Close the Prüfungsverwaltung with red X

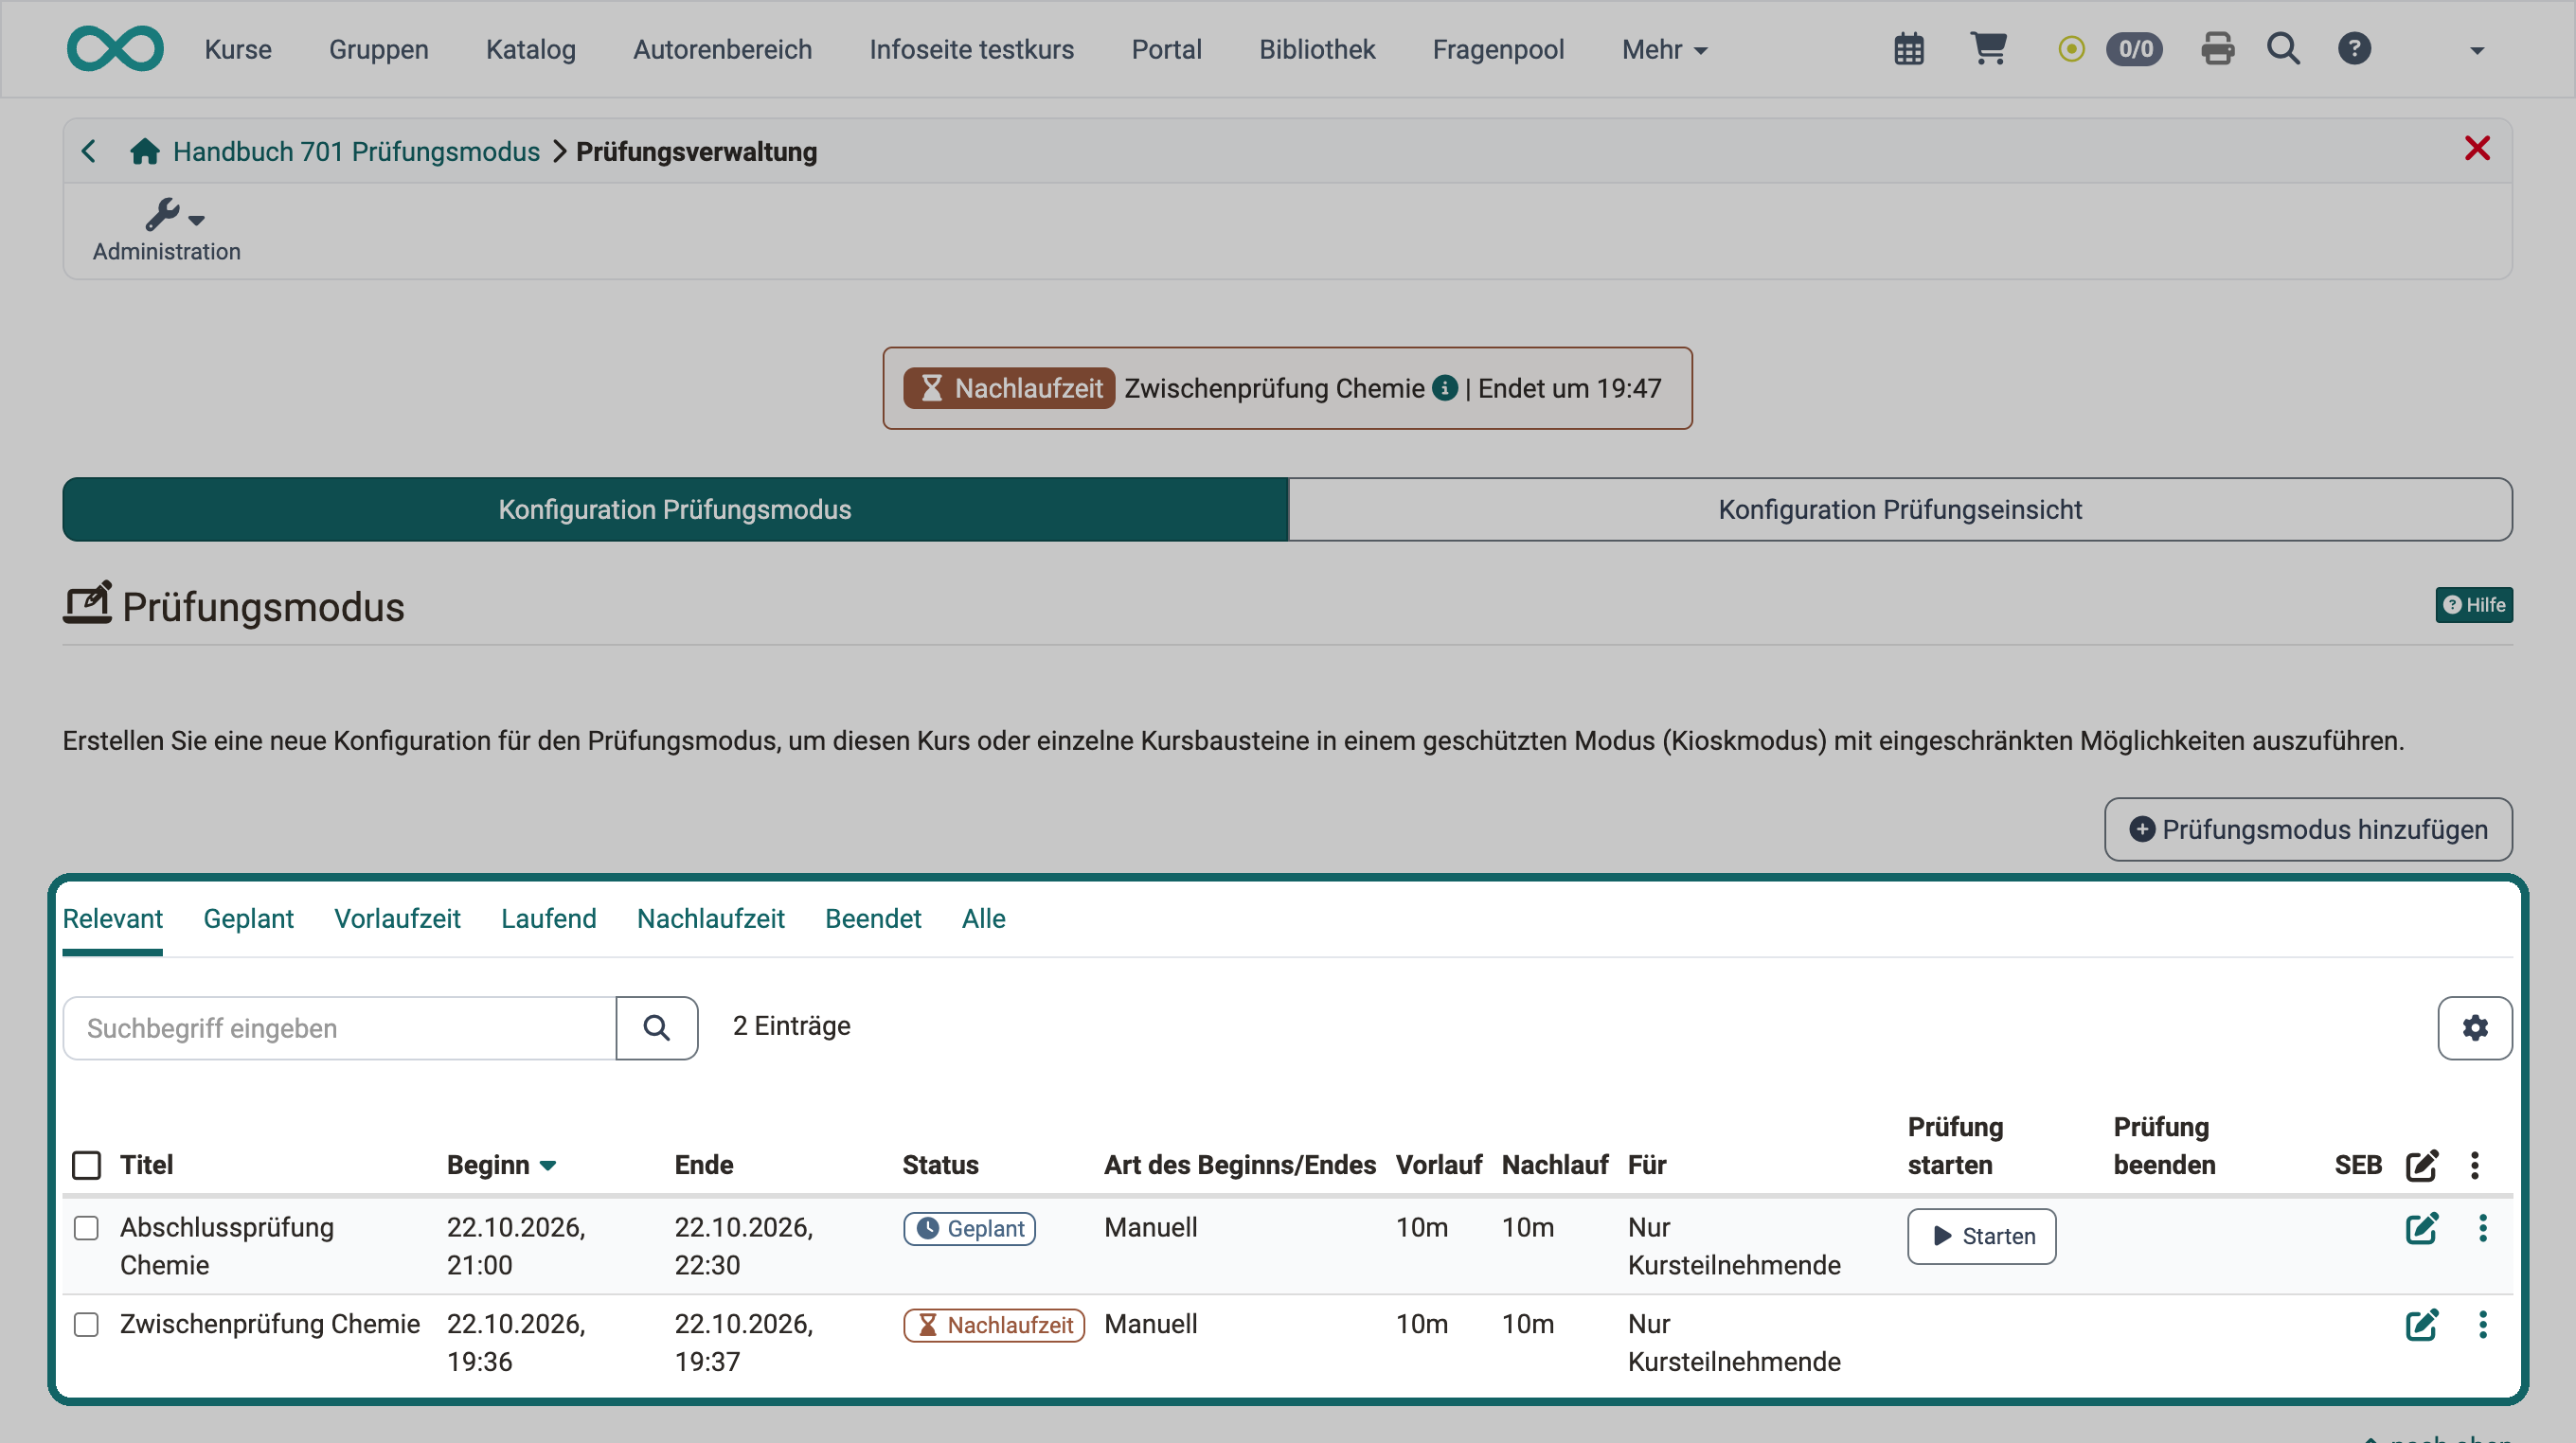click(2476, 148)
